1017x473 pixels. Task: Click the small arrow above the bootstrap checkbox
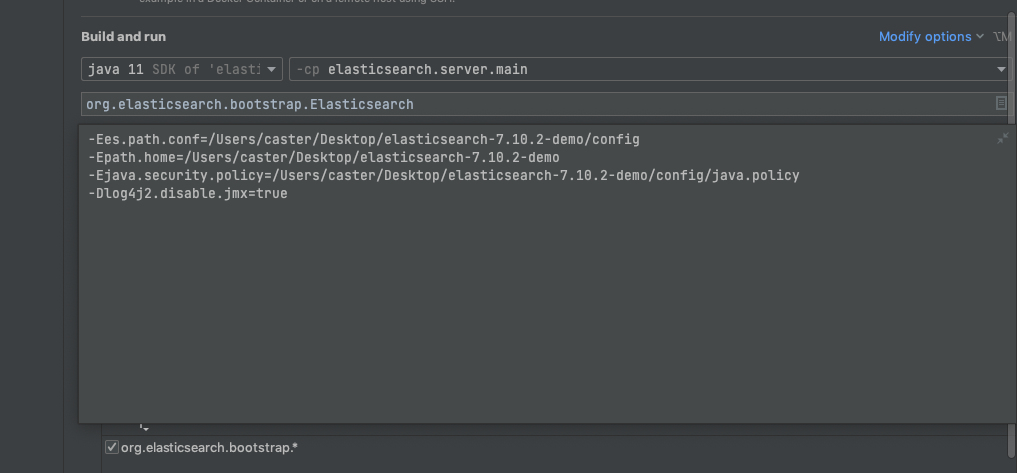pos(145,428)
